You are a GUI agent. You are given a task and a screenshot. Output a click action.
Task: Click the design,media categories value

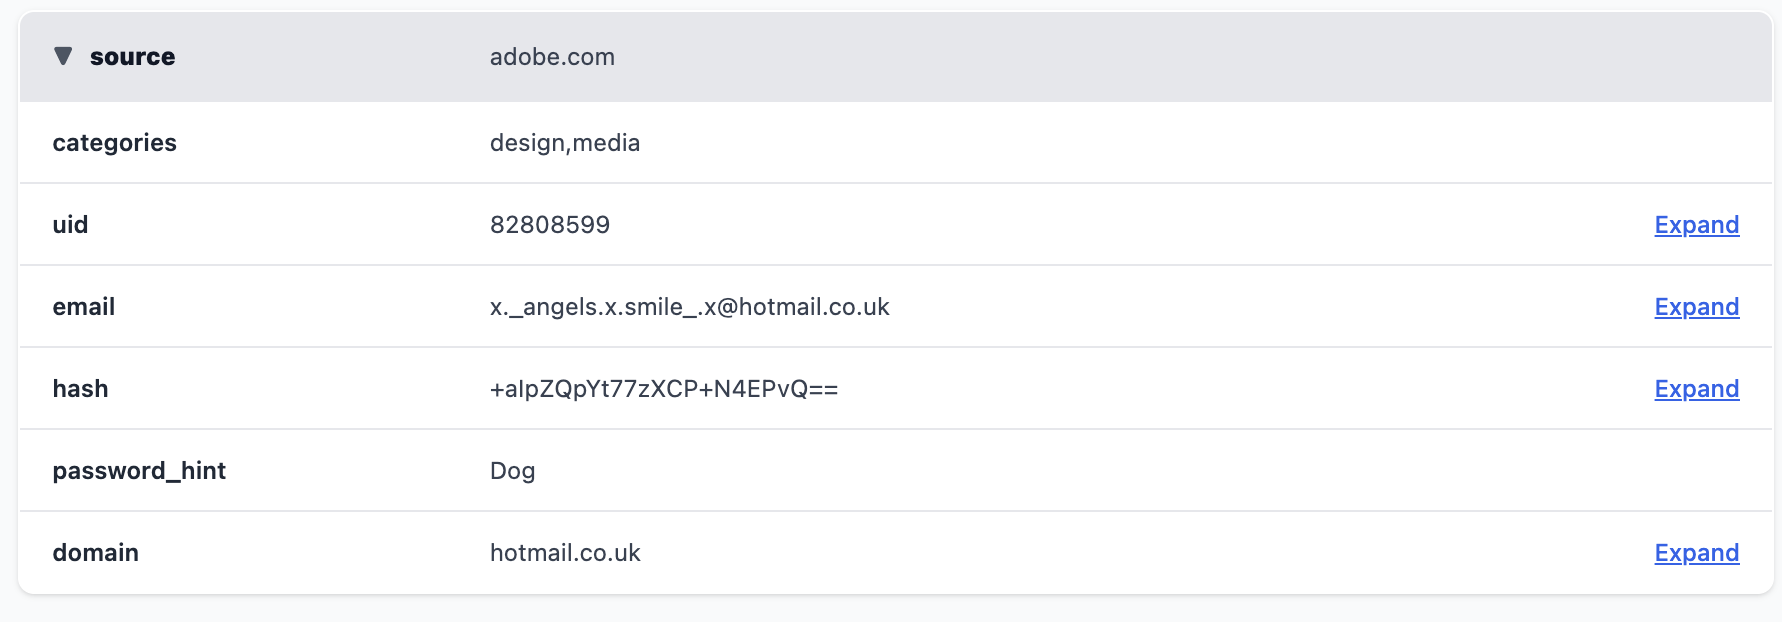tap(564, 143)
